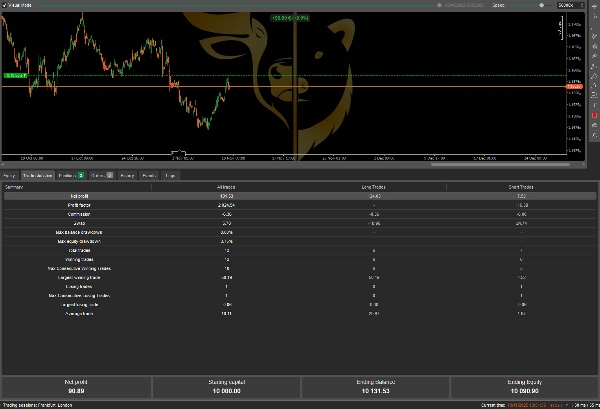
Task: Click the green position label on chart
Action: coord(15,75)
